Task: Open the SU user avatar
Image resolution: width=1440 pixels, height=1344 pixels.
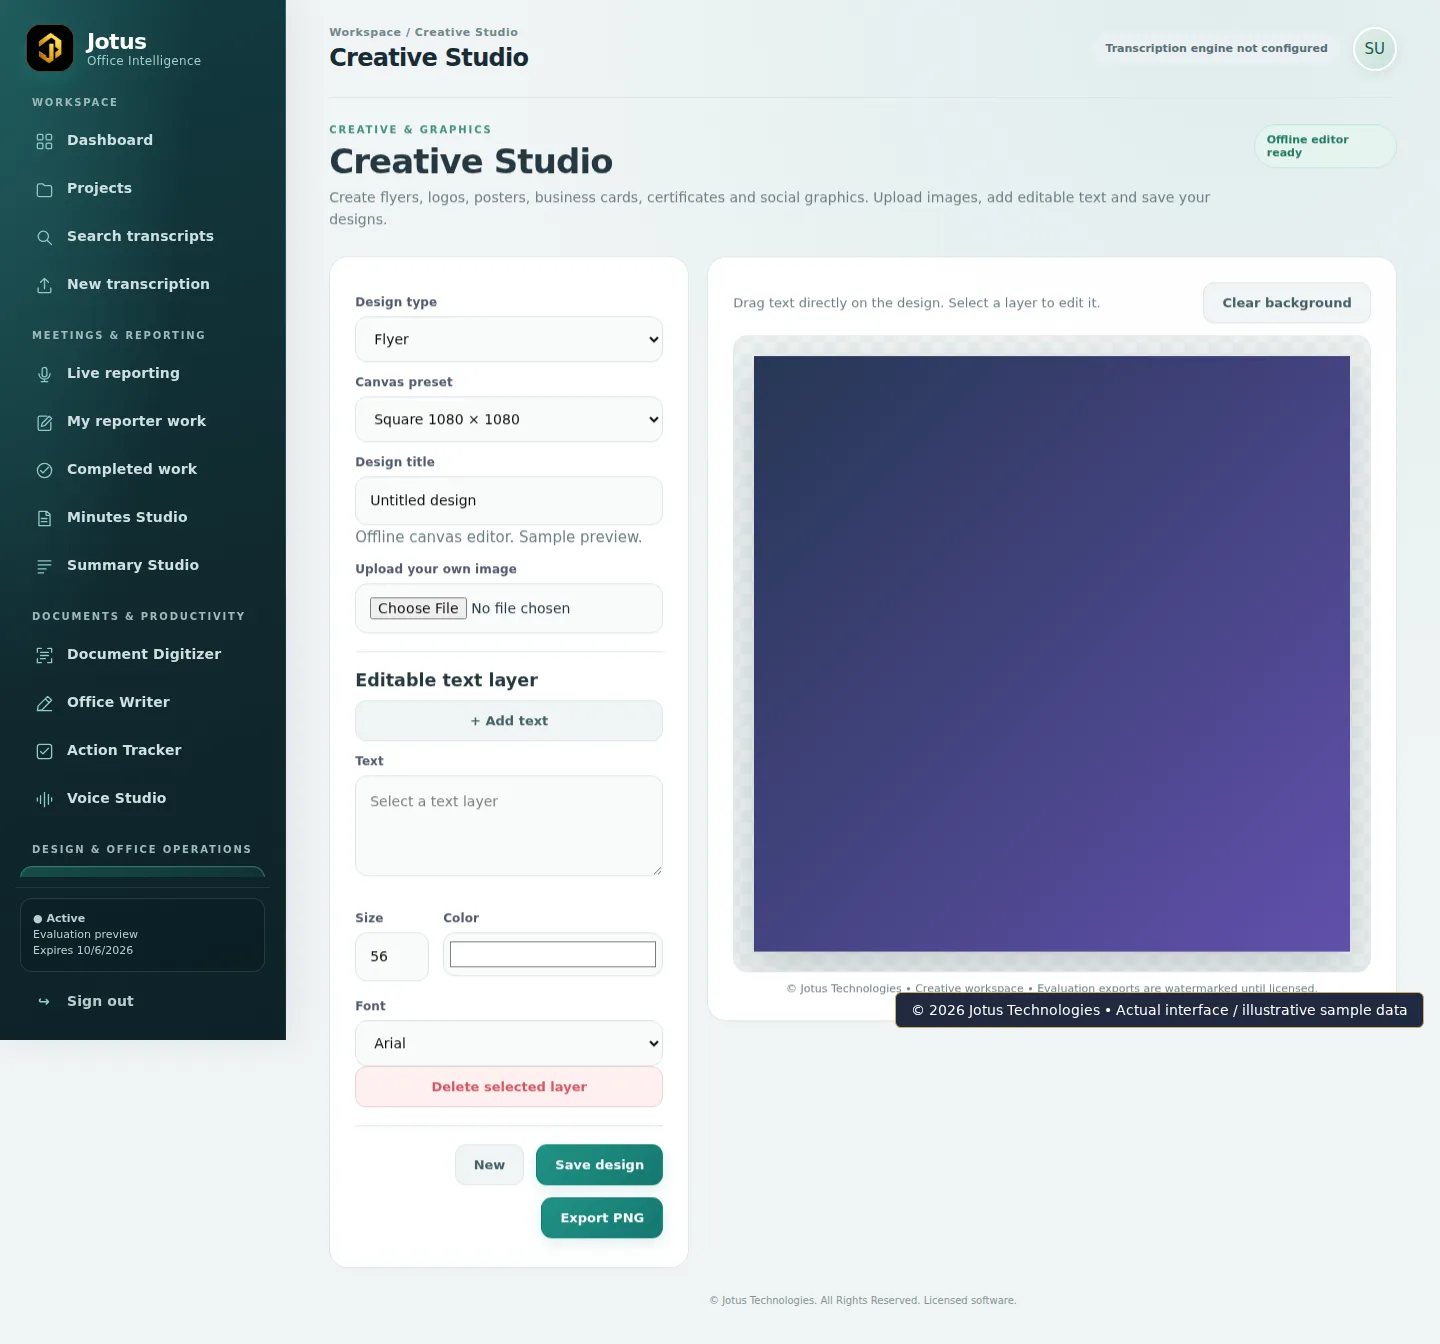Action: point(1374,49)
